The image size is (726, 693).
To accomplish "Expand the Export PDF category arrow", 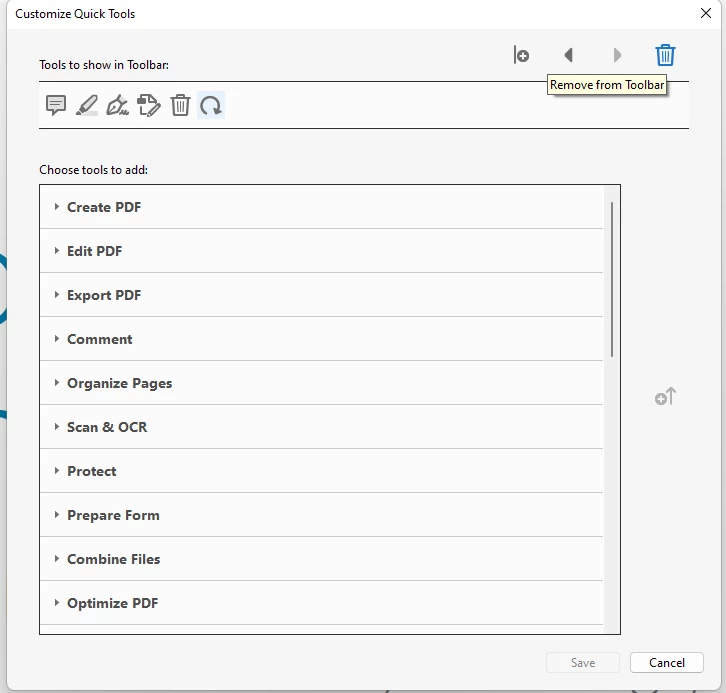I will point(56,294).
